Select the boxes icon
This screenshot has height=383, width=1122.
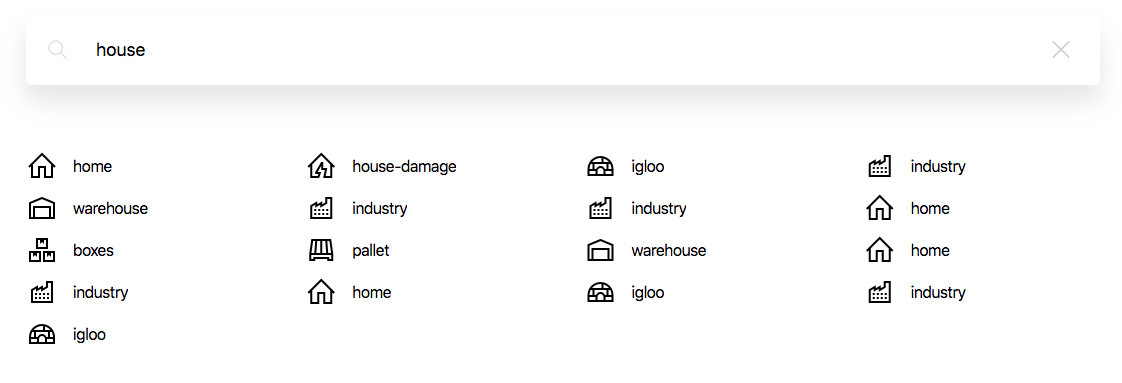[x=42, y=251]
